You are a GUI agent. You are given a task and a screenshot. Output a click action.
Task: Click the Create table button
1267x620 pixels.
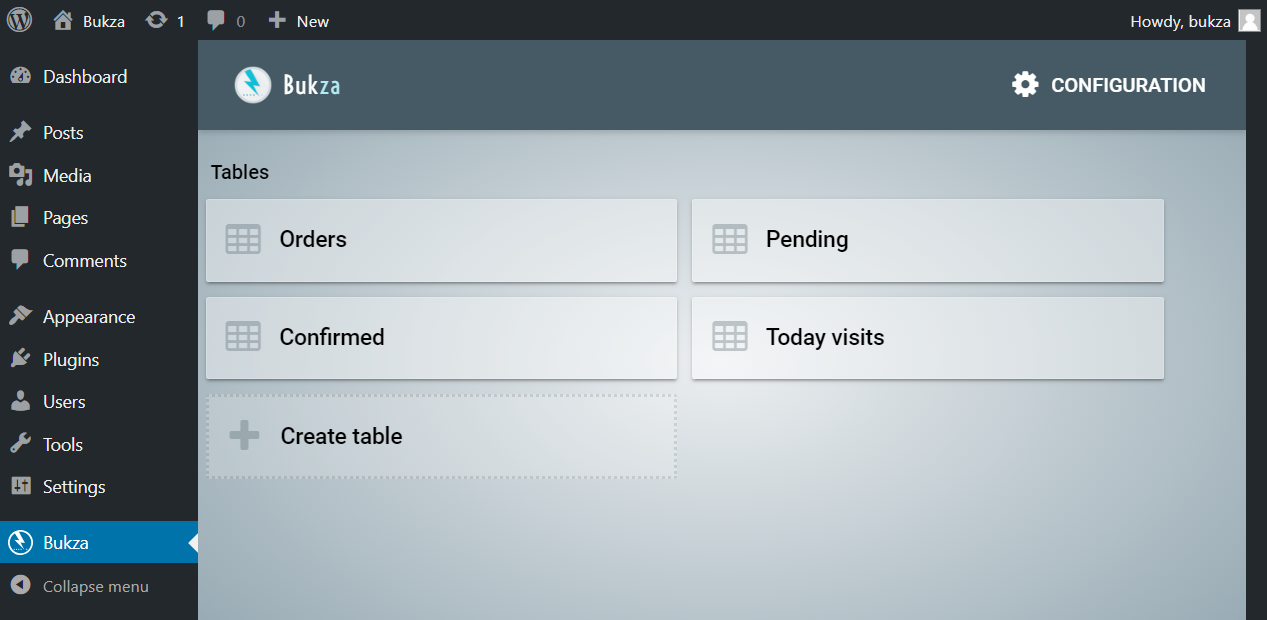(441, 436)
